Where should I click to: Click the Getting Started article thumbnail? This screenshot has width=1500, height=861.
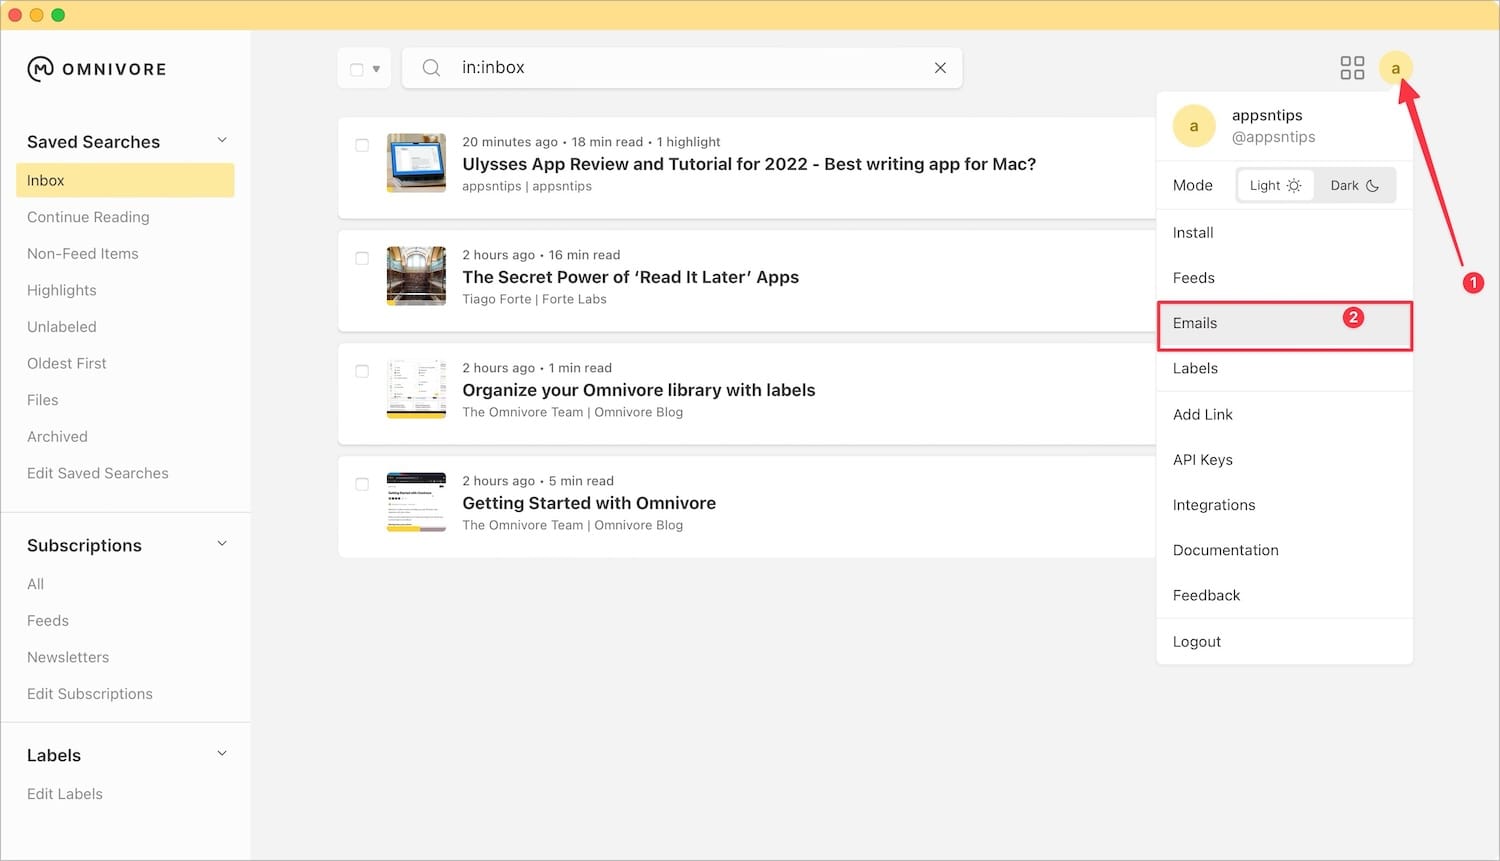coord(416,502)
